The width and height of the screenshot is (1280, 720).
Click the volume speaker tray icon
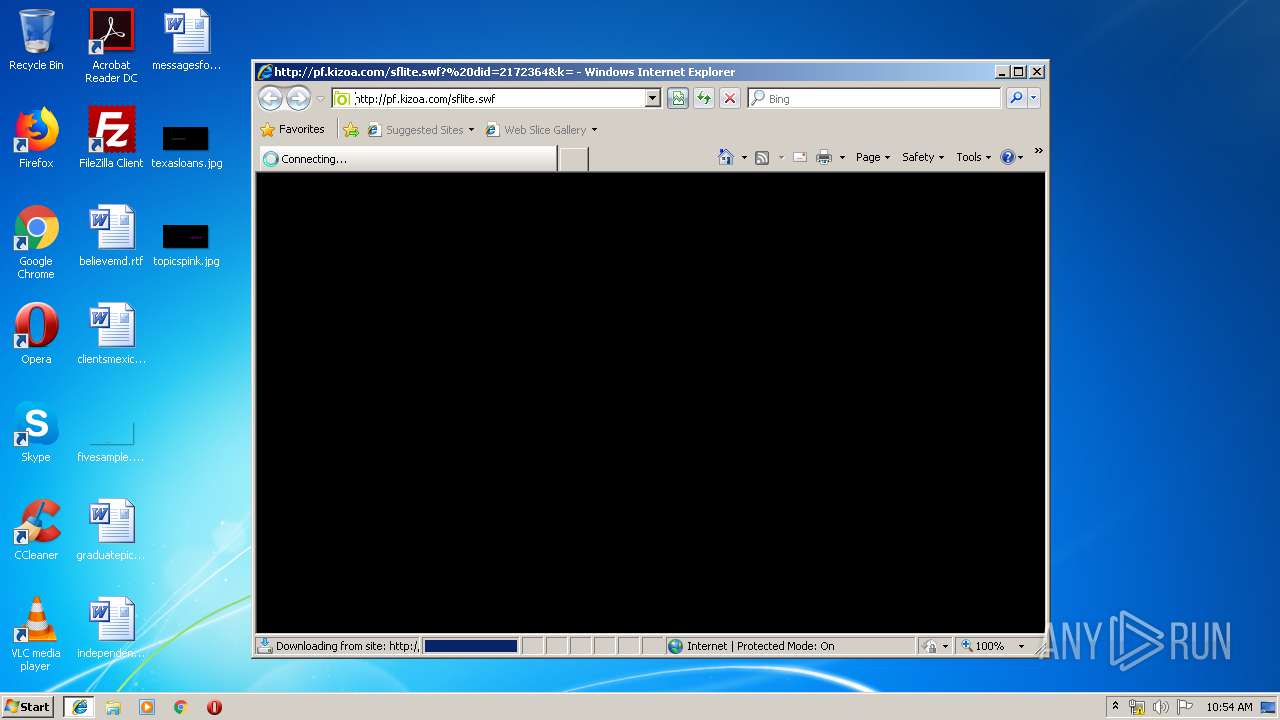pyautogui.click(x=1161, y=707)
